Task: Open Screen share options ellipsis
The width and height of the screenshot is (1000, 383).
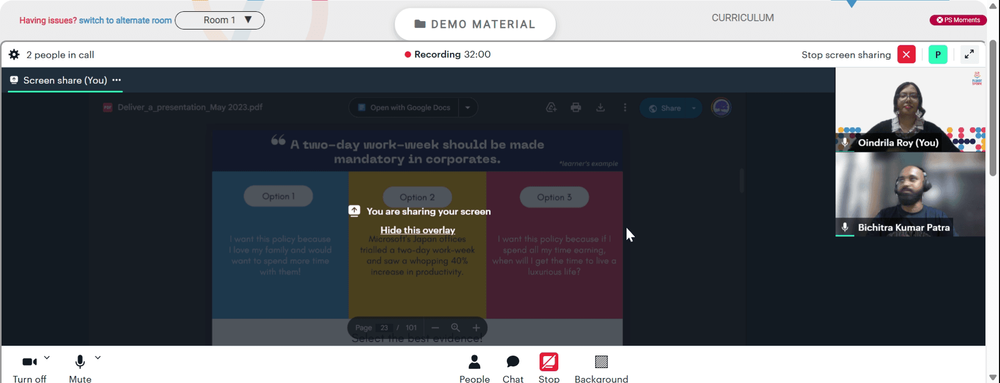Action: click(117, 80)
